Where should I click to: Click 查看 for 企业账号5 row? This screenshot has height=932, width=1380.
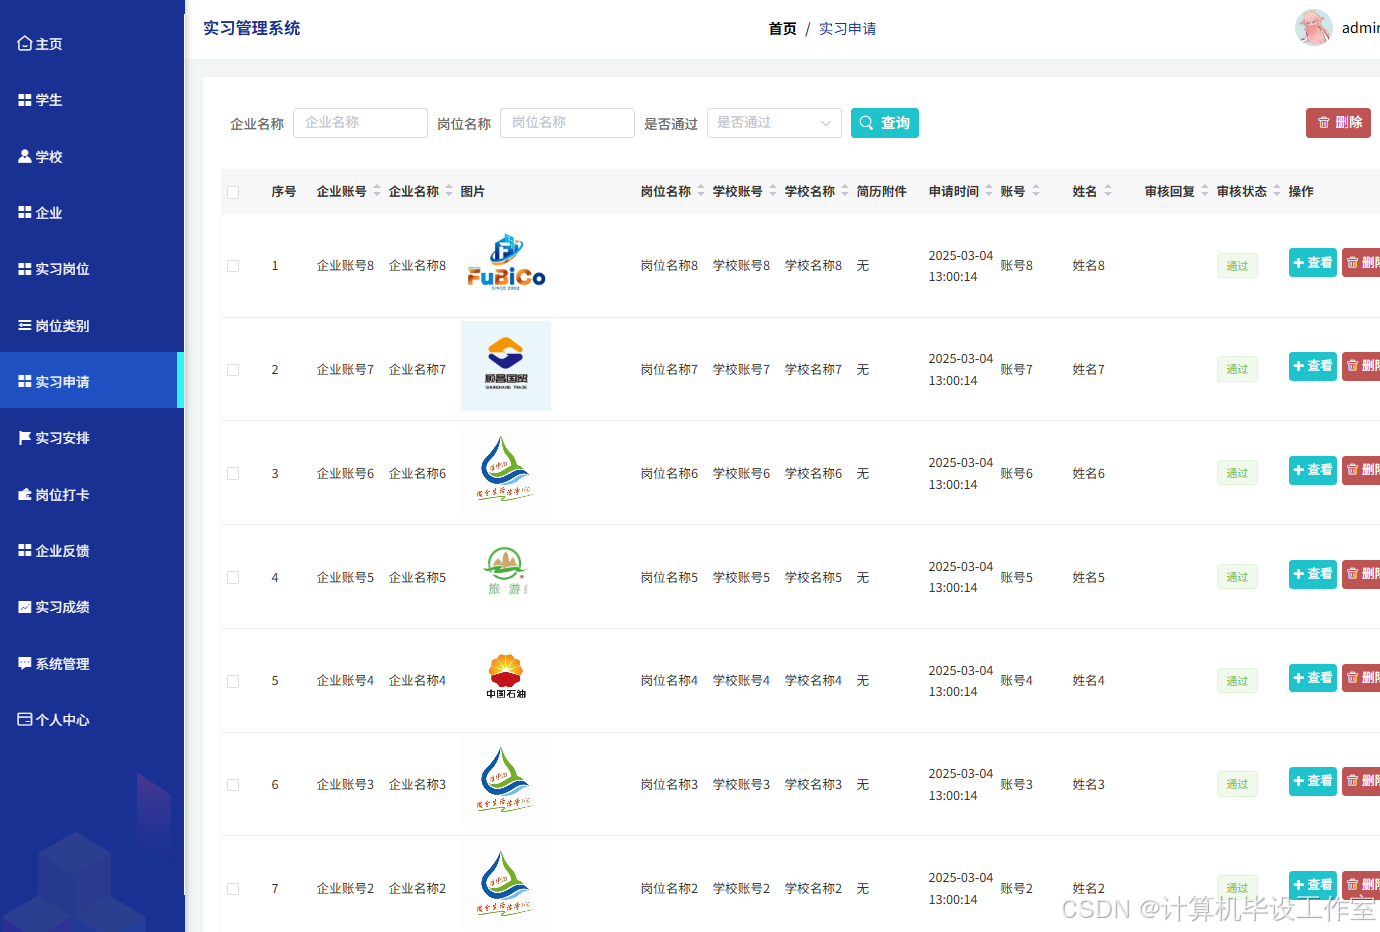pyautogui.click(x=1313, y=574)
